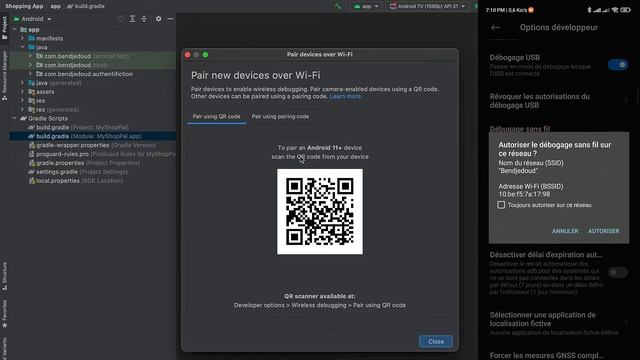Click the Shopping App breadcrumb
Viewport: 640px width, 360px height.
tap(24, 6)
